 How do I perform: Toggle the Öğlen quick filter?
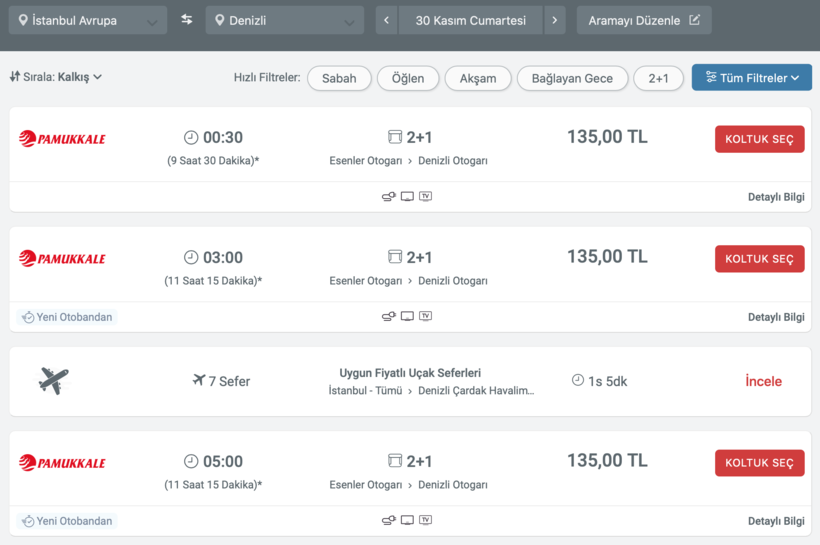(x=408, y=78)
